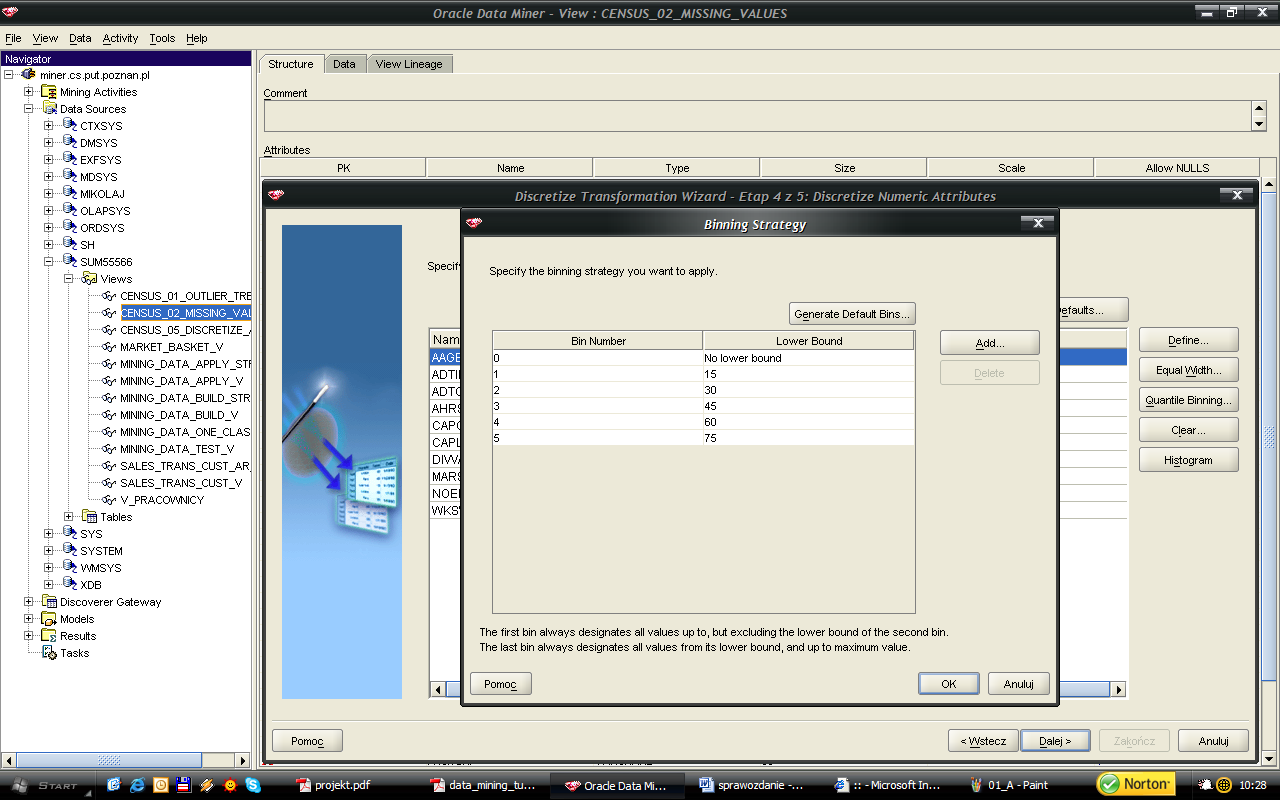
Task: Click the Discoverer Gateway folder icon
Action: (49, 602)
